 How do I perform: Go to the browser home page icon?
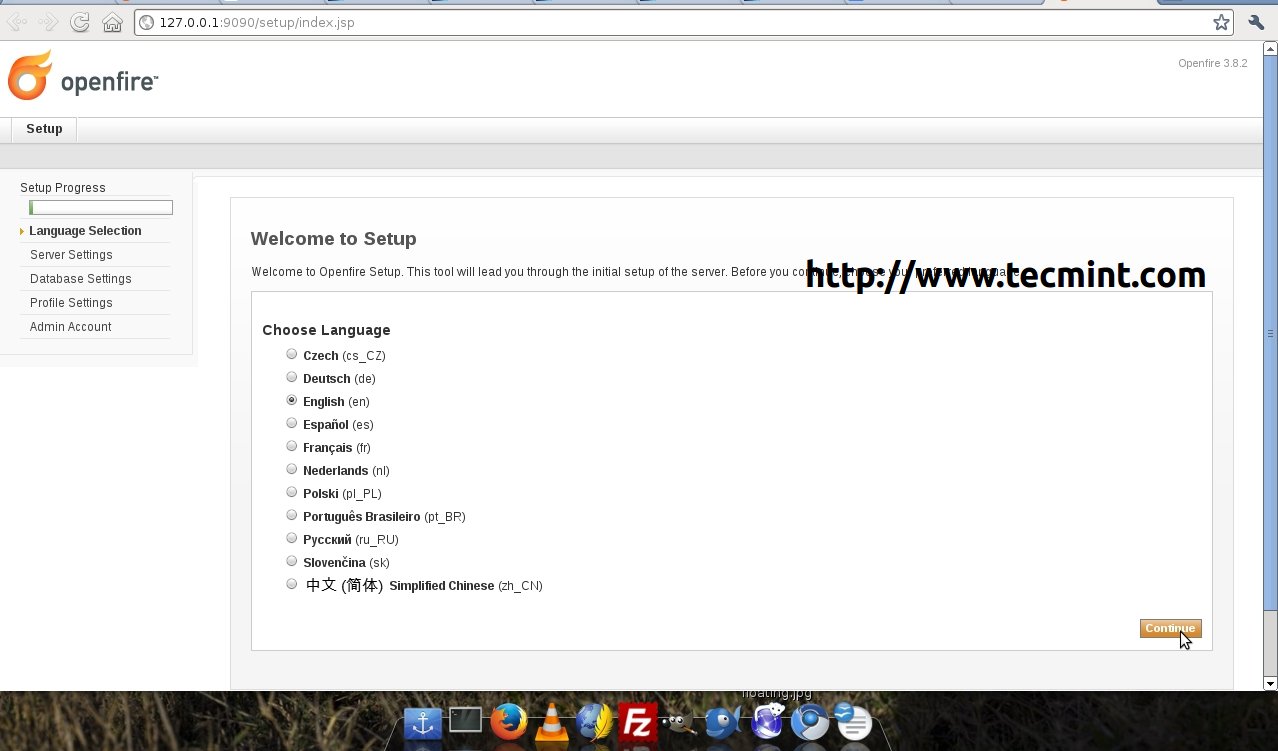pyautogui.click(x=112, y=22)
